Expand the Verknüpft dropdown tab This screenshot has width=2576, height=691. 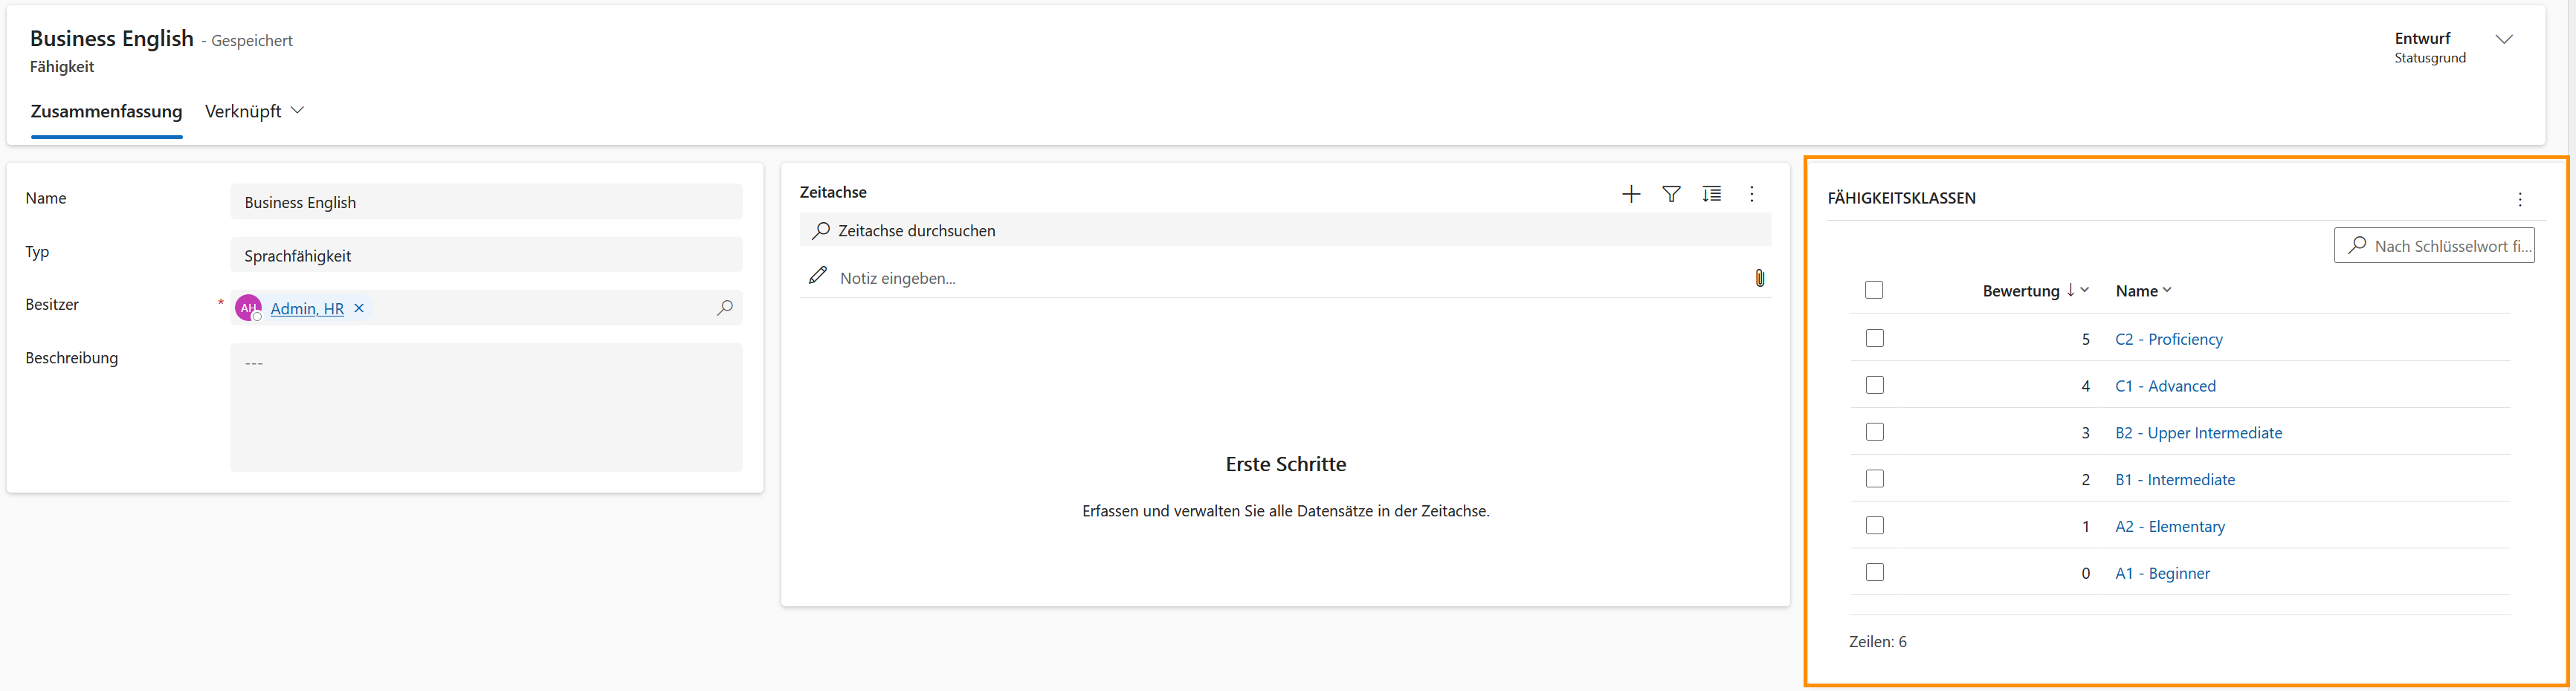tap(254, 111)
